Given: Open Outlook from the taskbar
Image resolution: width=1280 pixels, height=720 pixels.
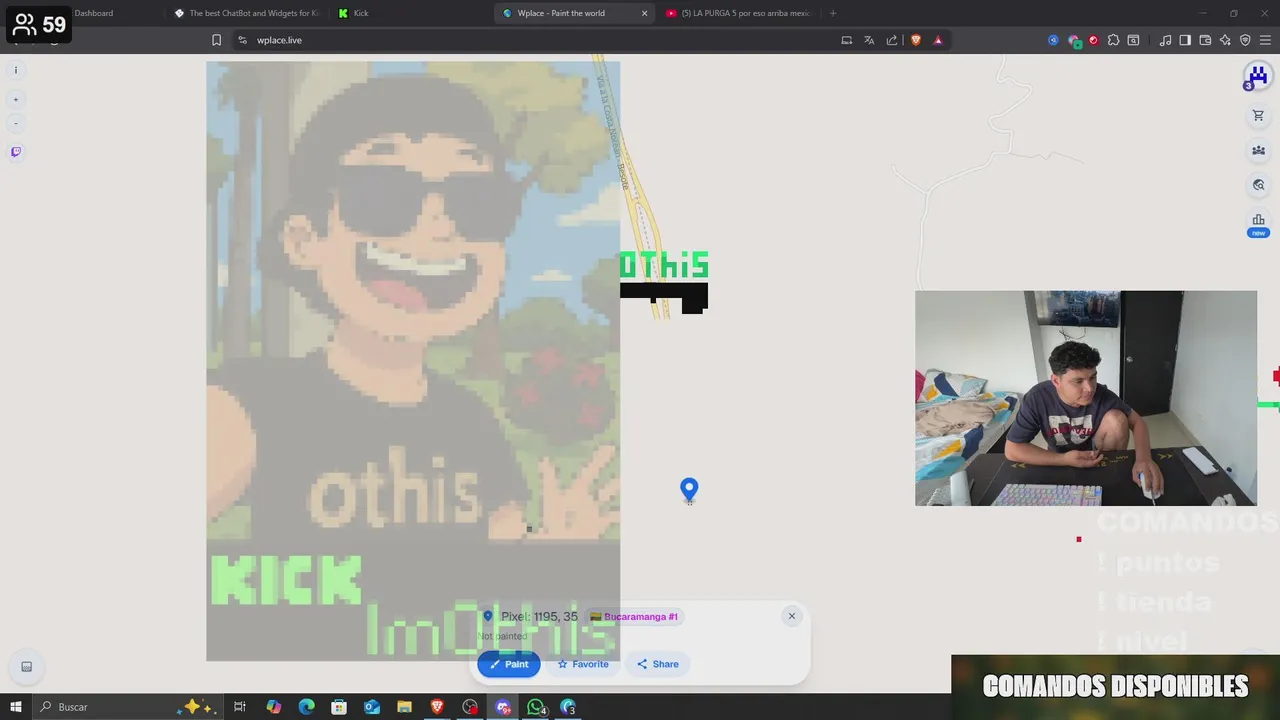Looking at the screenshot, I should click(x=371, y=707).
